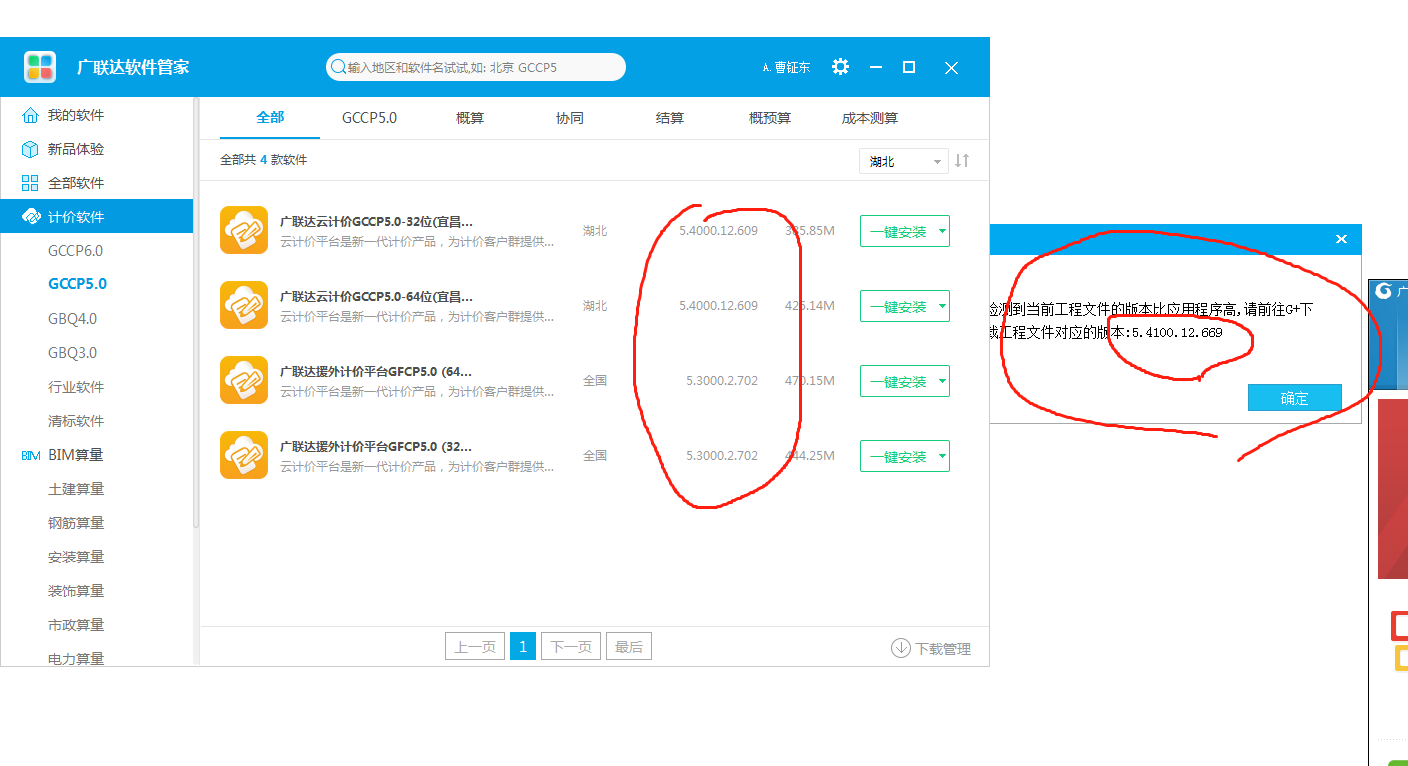Click the software search input field
1408x766 pixels.
pyautogui.click(x=476, y=67)
